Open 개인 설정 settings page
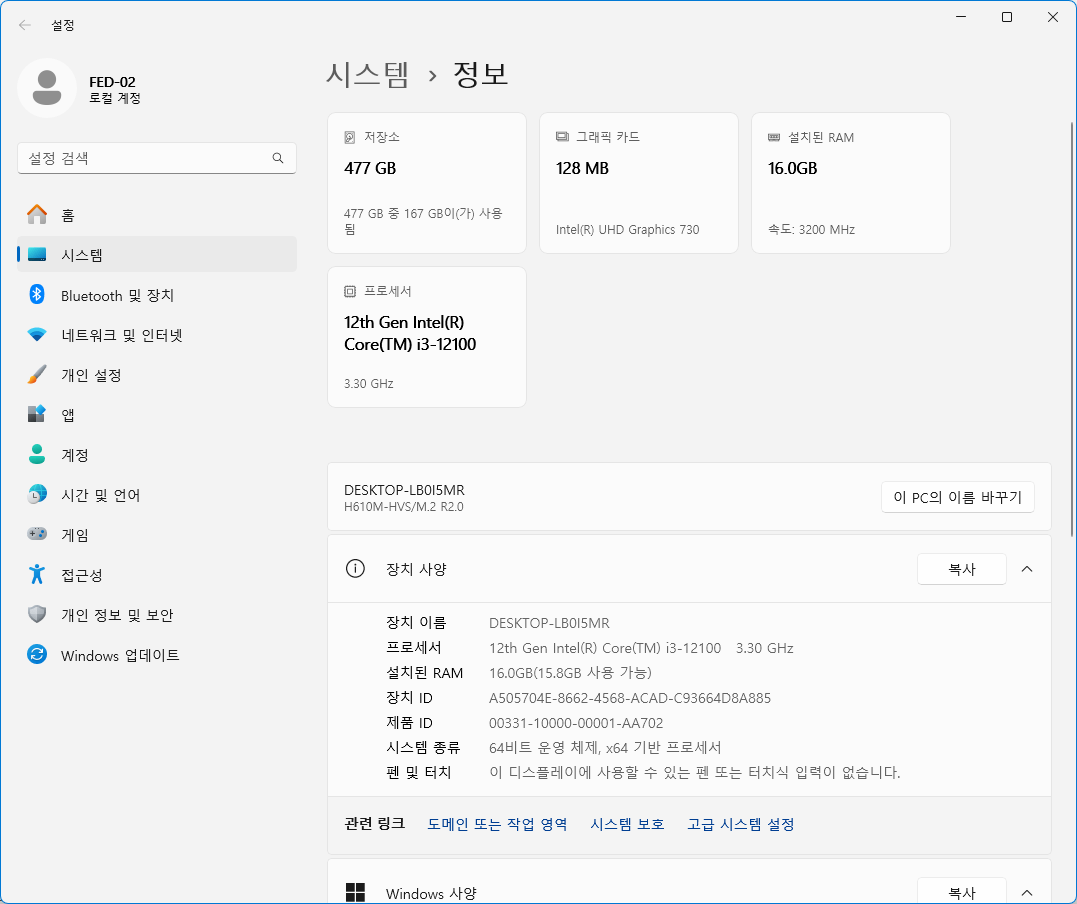The height and width of the screenshot is (904, 1077). (x=157, y=374)
